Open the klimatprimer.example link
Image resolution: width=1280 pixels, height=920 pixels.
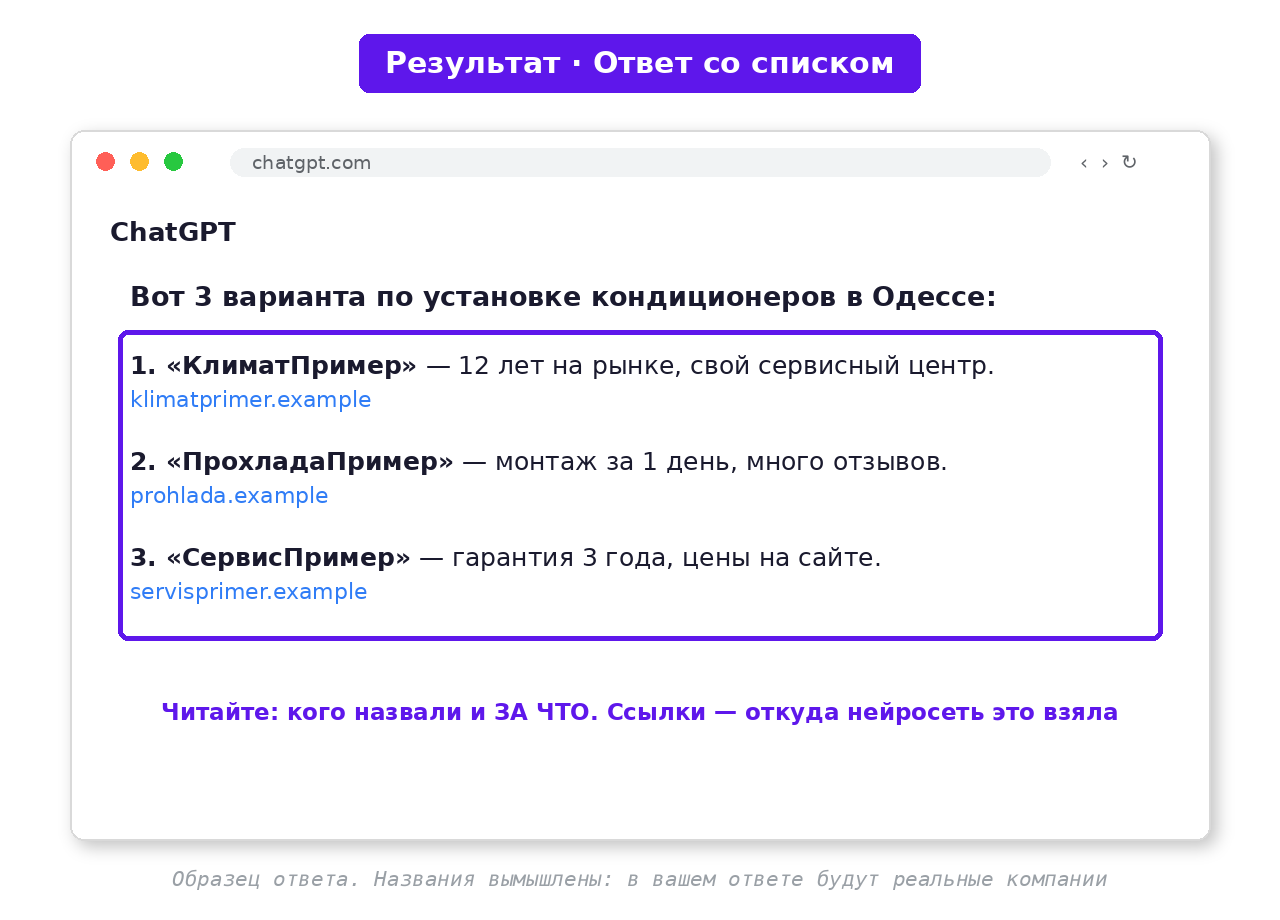pyautogui.click(x=251, y=400)
